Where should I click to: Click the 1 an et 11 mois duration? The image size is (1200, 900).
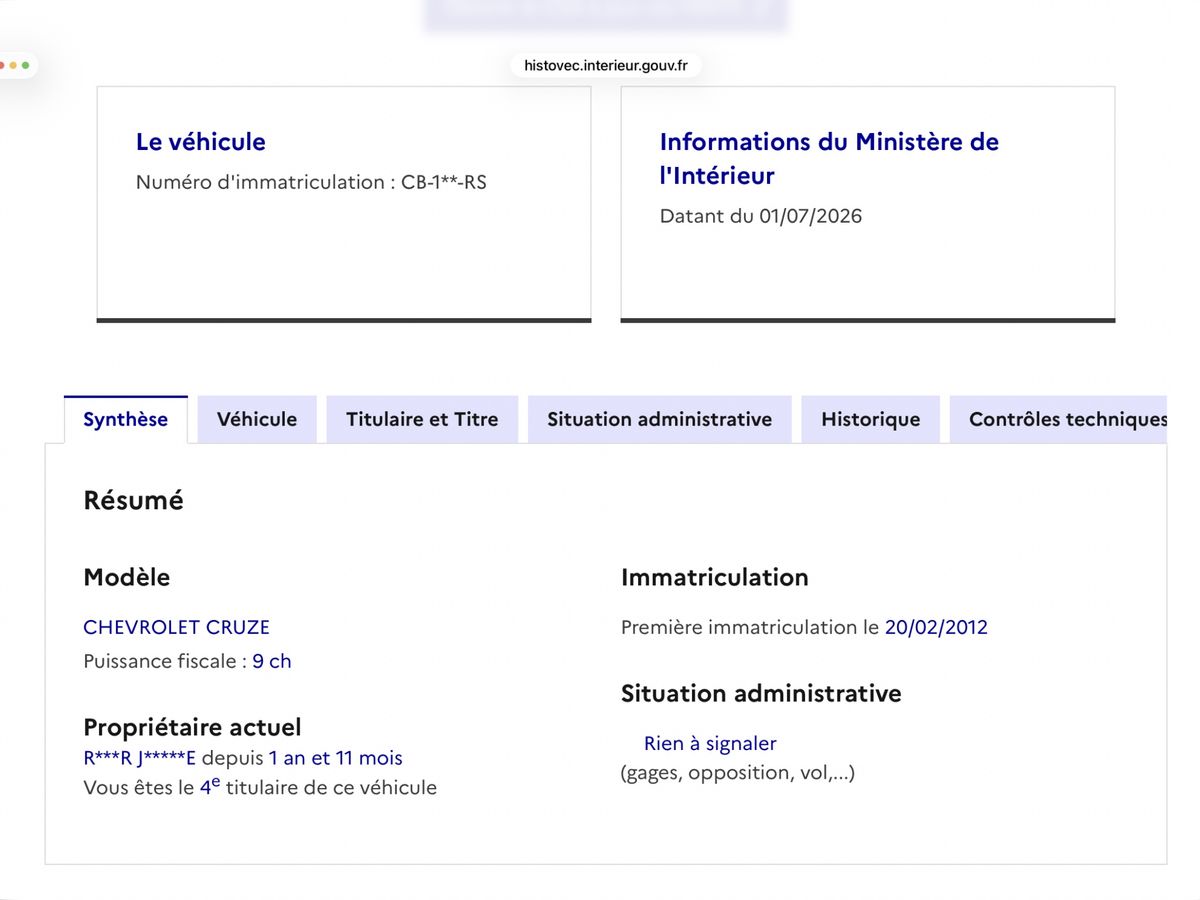click(x=336, y=758)
